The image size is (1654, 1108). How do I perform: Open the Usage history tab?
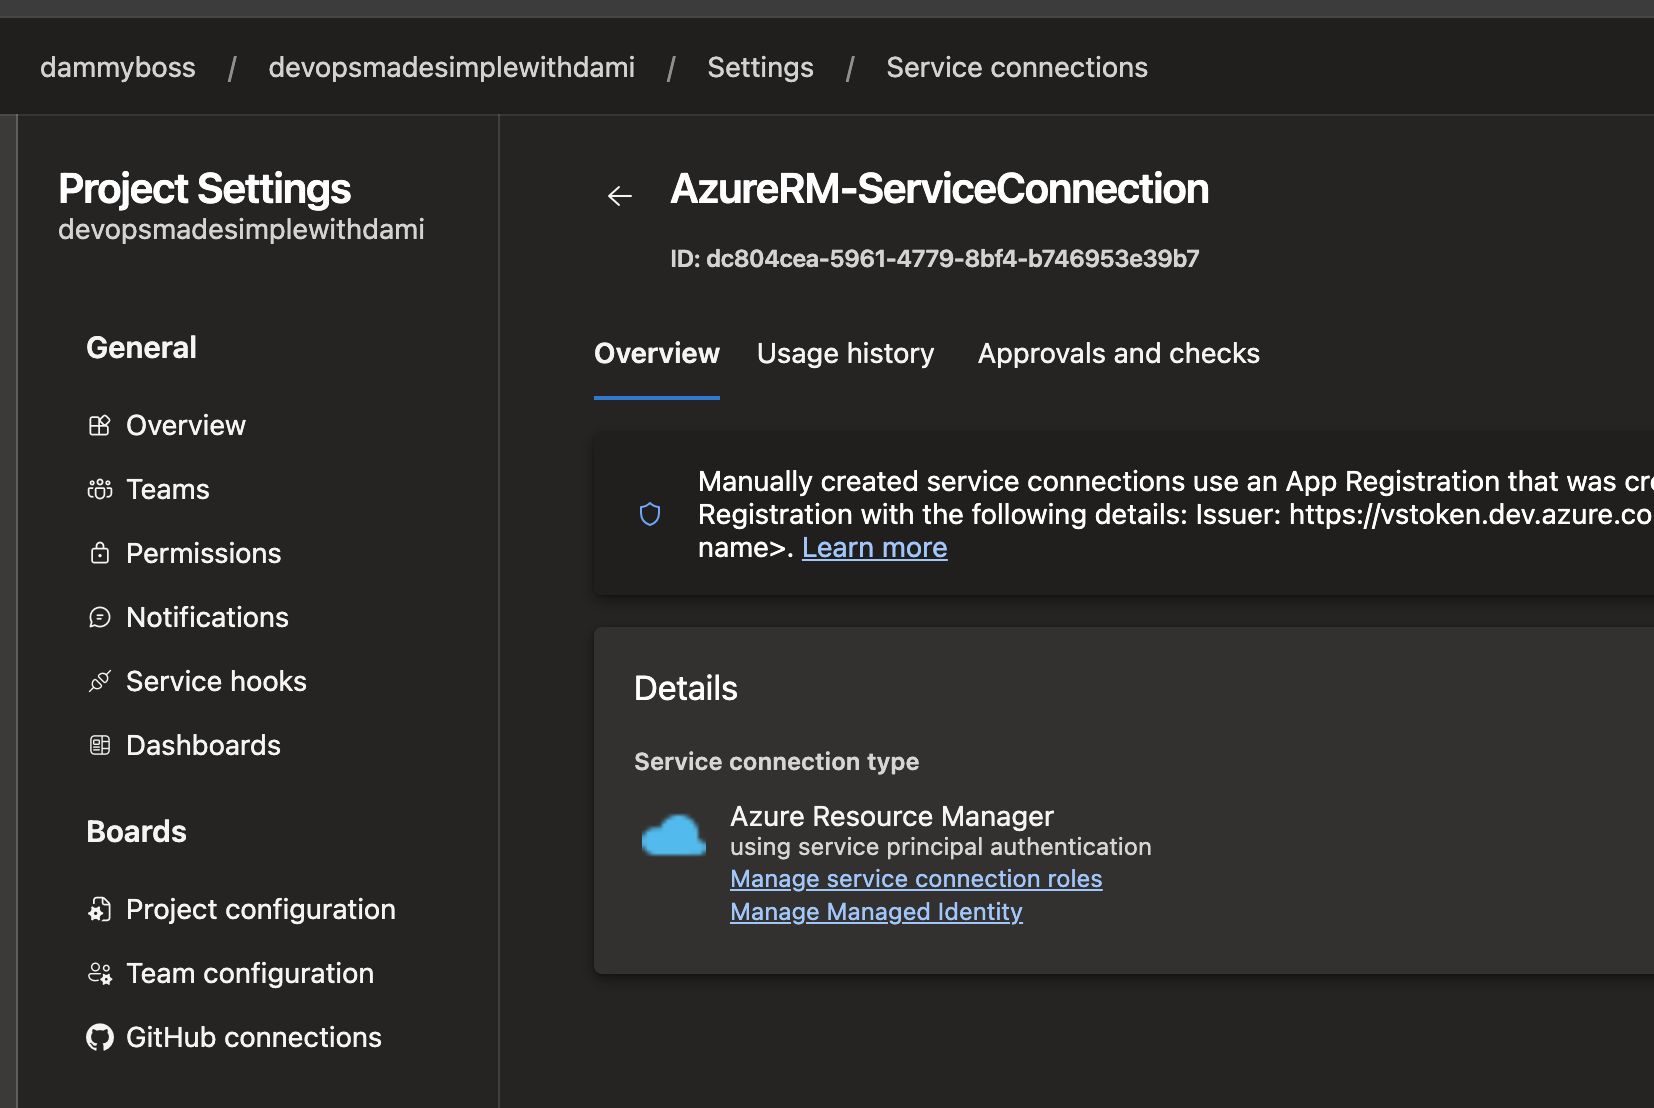pyautogui.click(x=846, y=354)
